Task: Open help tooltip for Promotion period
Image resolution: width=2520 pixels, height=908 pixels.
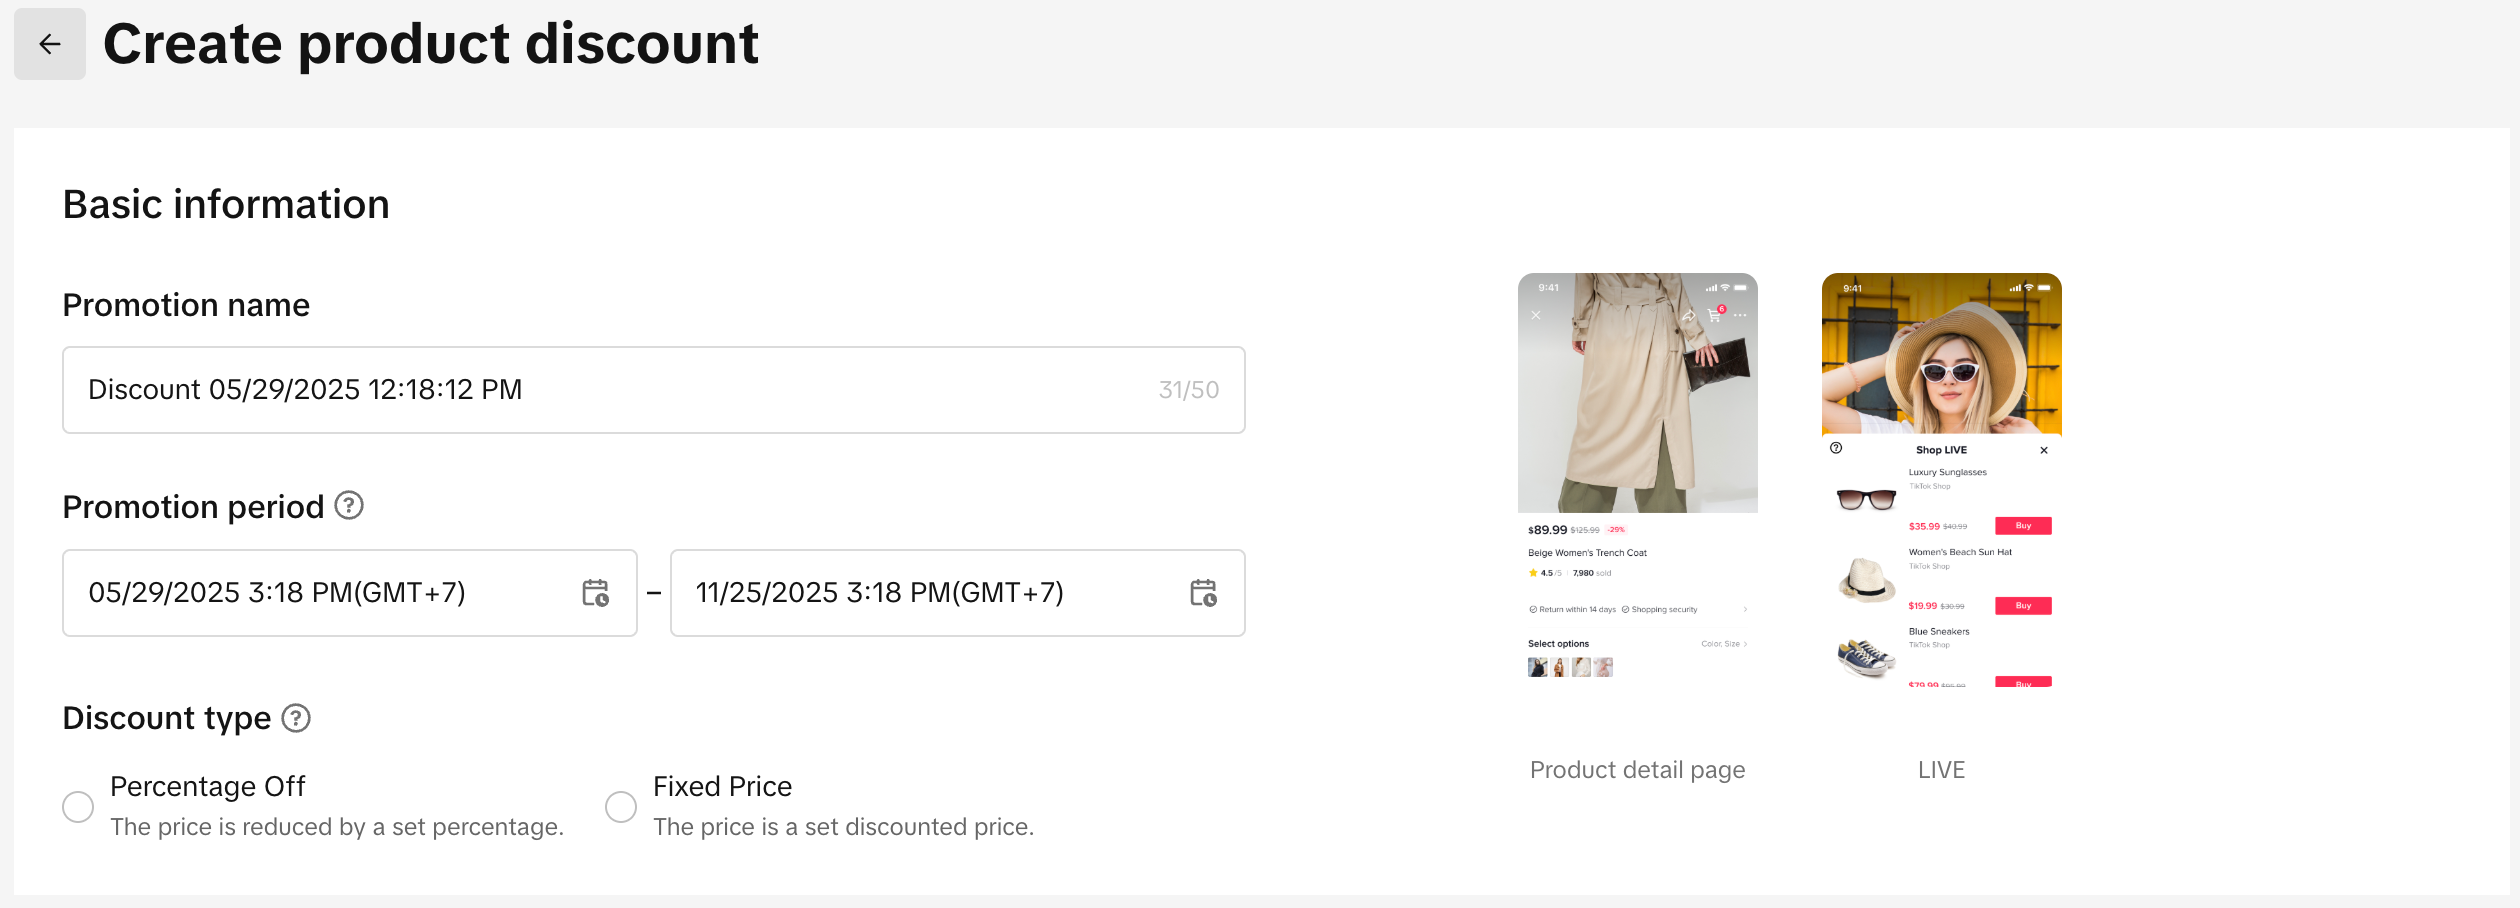Action: [348, 506]
